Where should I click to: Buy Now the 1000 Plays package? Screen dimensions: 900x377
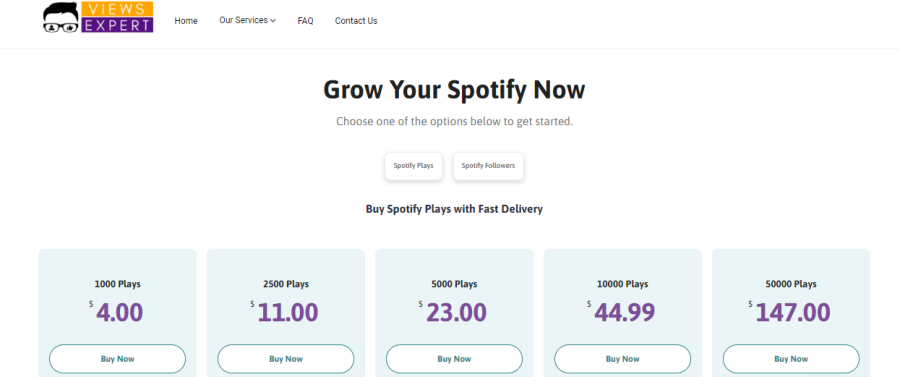coord(118,359)
